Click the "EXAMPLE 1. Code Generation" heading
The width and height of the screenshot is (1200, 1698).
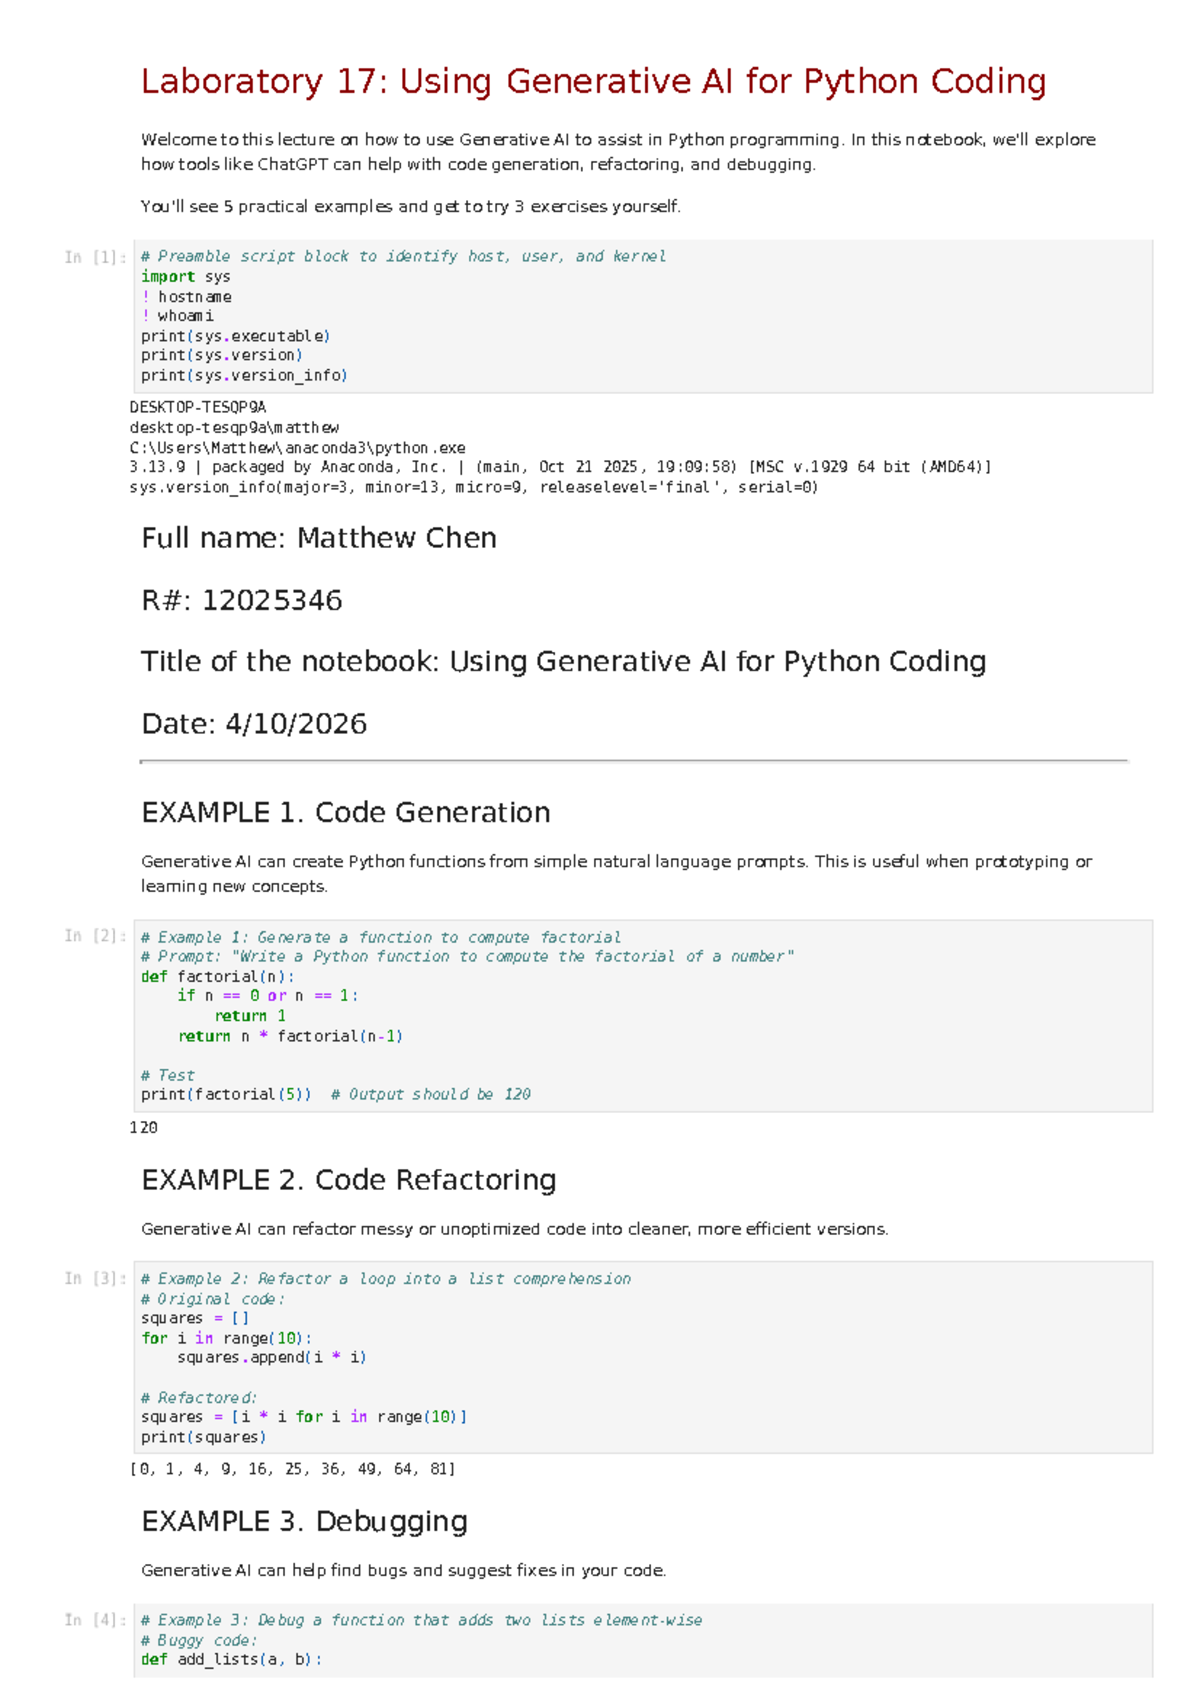[346, 812]
